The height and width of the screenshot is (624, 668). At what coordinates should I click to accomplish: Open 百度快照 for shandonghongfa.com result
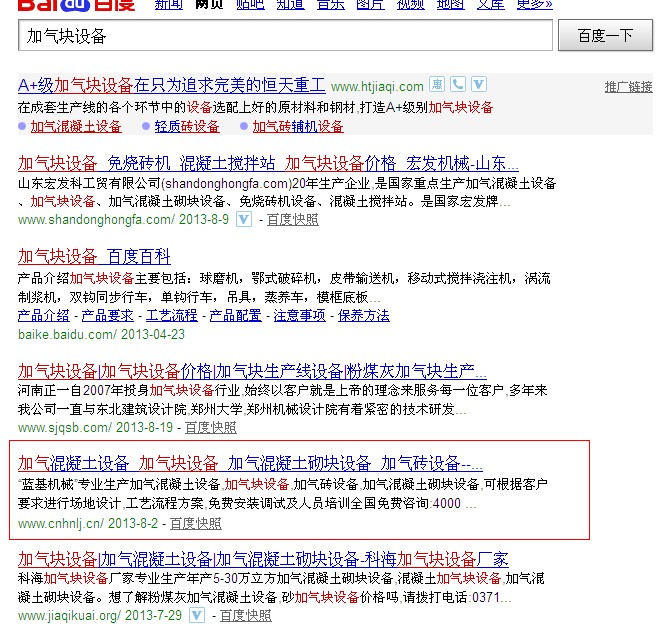tap(293, 220)
